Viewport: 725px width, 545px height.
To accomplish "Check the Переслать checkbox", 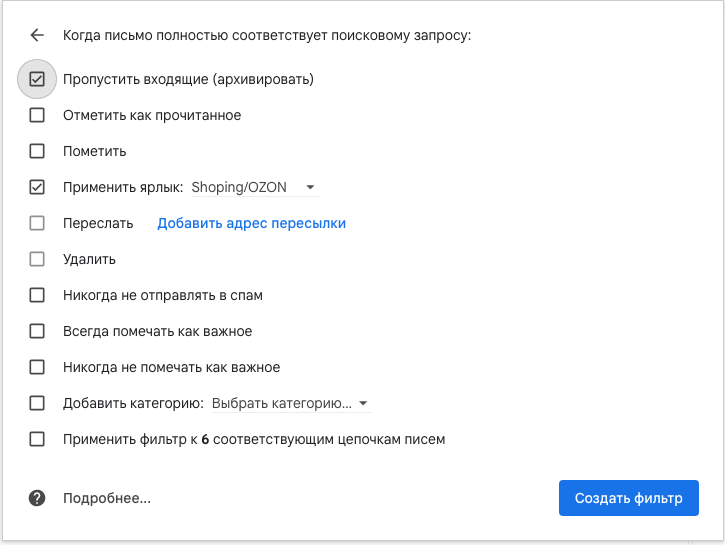I will tap(37, 223).
